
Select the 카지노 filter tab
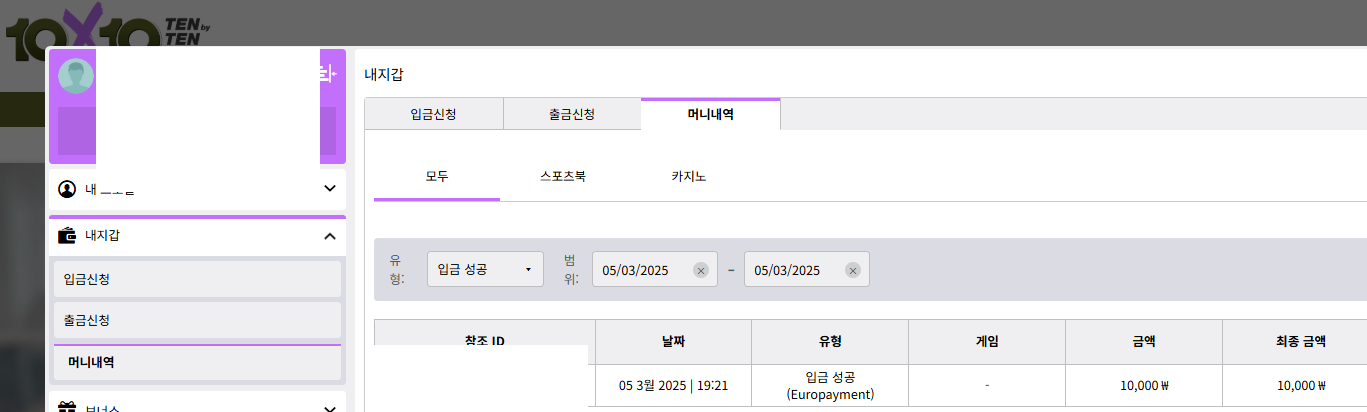[x=688, y=176]
